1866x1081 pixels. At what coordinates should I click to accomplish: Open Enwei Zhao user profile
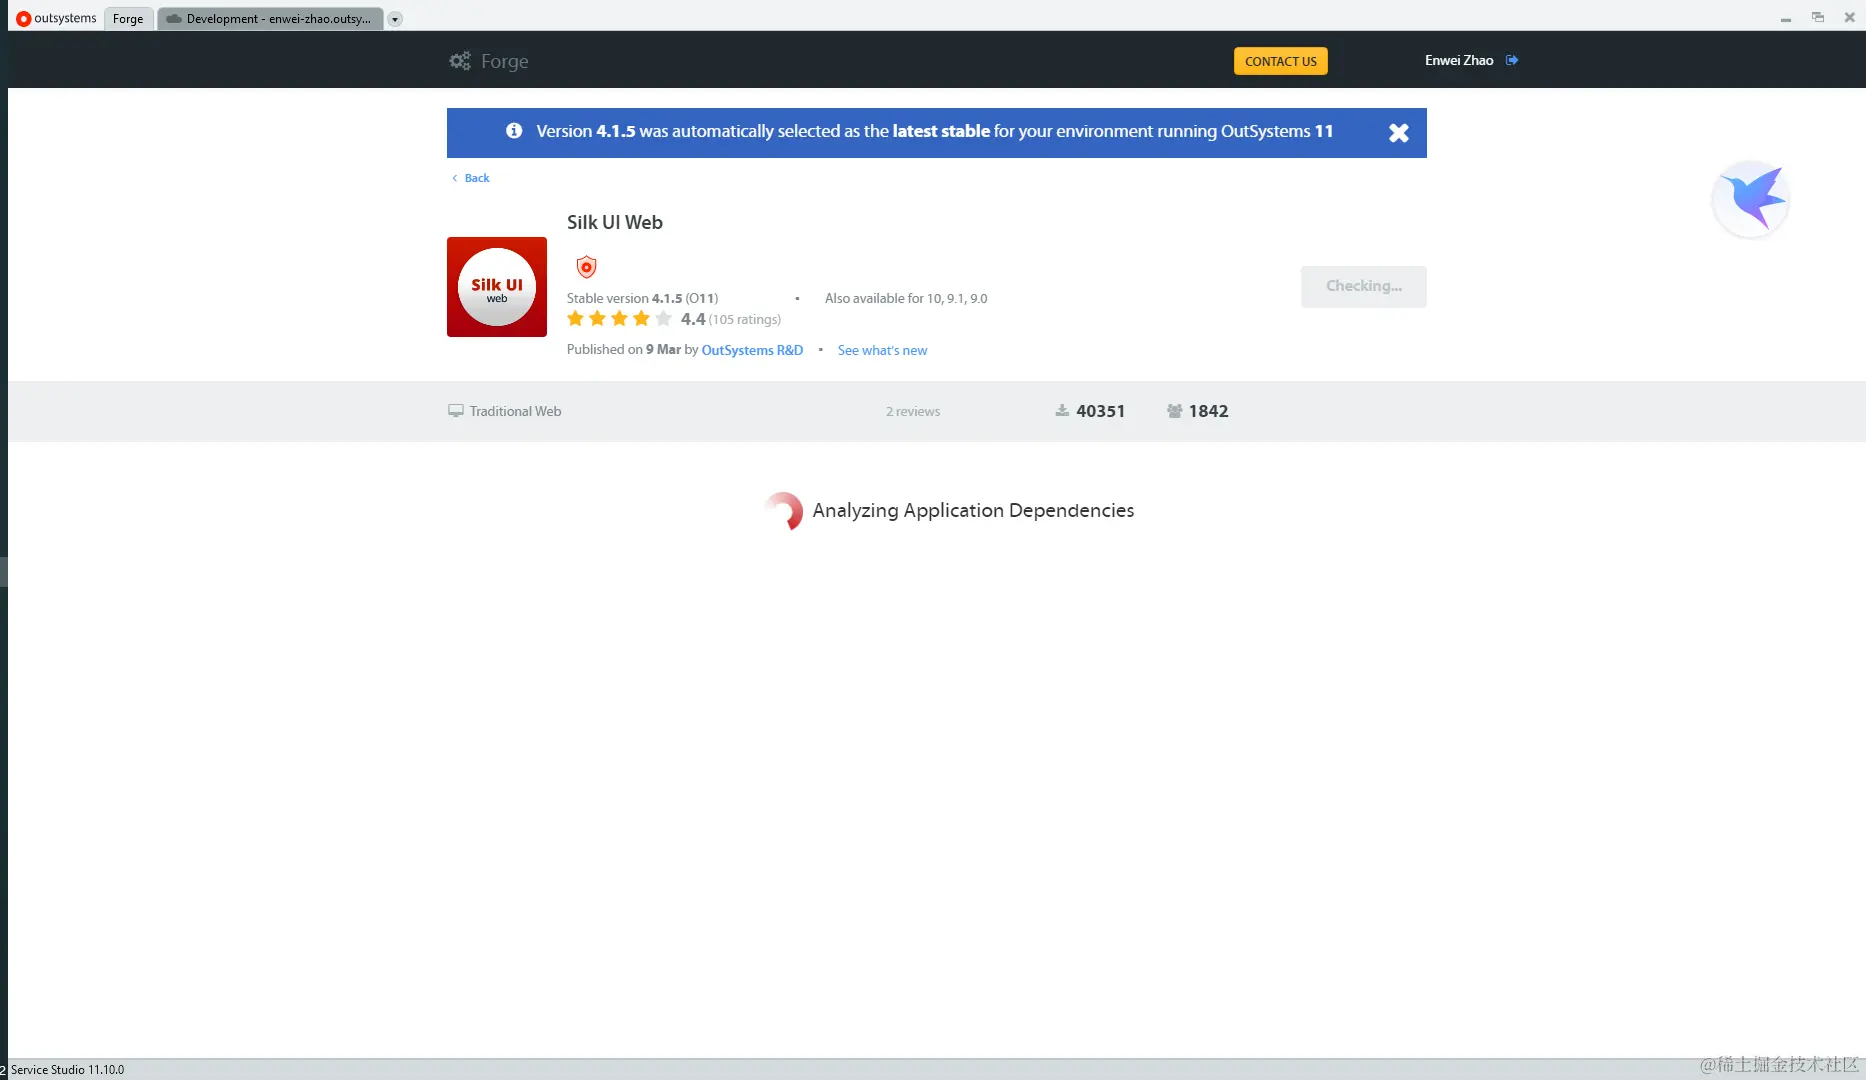click(x=1459, y=60)
